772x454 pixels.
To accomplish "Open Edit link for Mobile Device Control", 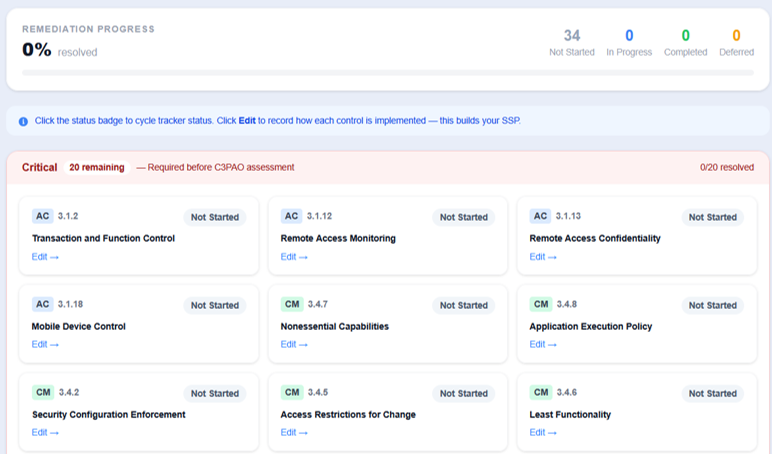I will tap(45, 344).
